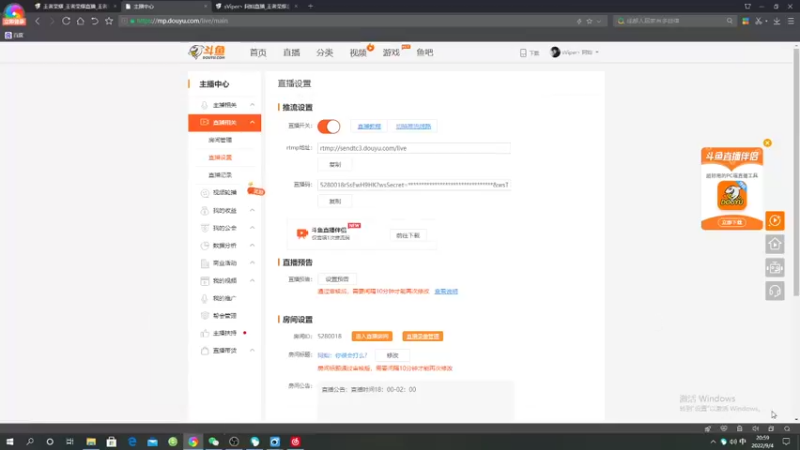Open the Microsoft Store taskbar icon
The image size is (800, 450).
click(111, 441)
